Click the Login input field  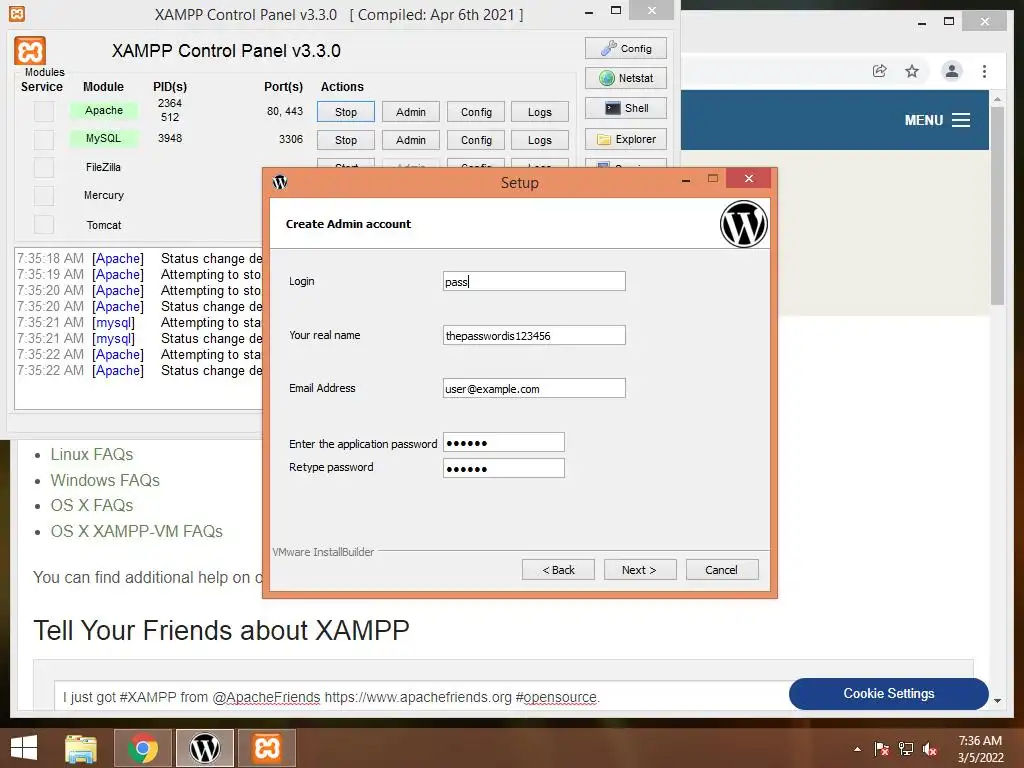(x=534, y=281)
